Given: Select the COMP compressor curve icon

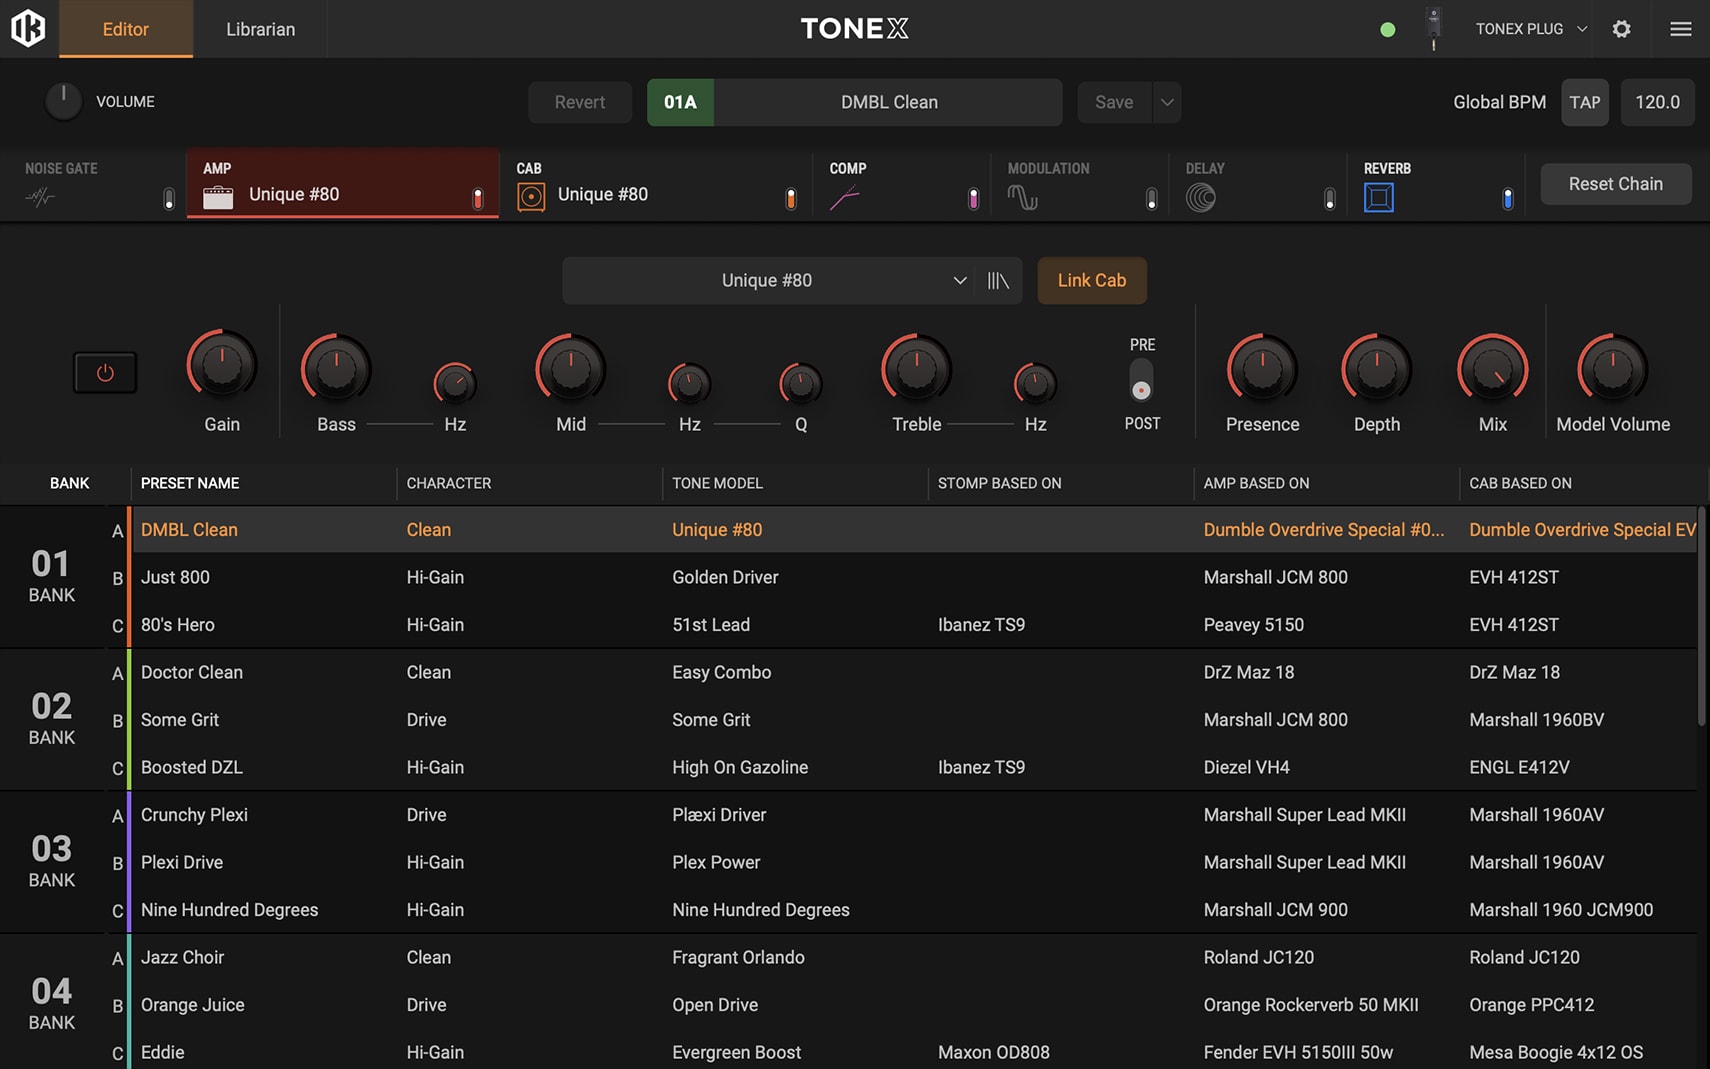Looking at the screenshot, I should pyautogui.click(x=845, y=196).
